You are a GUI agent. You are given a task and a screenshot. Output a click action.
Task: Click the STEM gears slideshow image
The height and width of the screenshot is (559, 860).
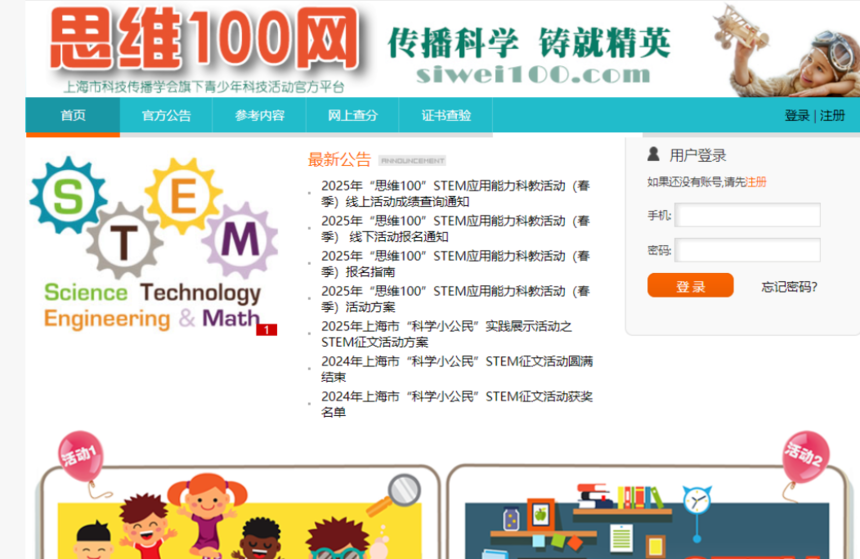tap(154, 244)
